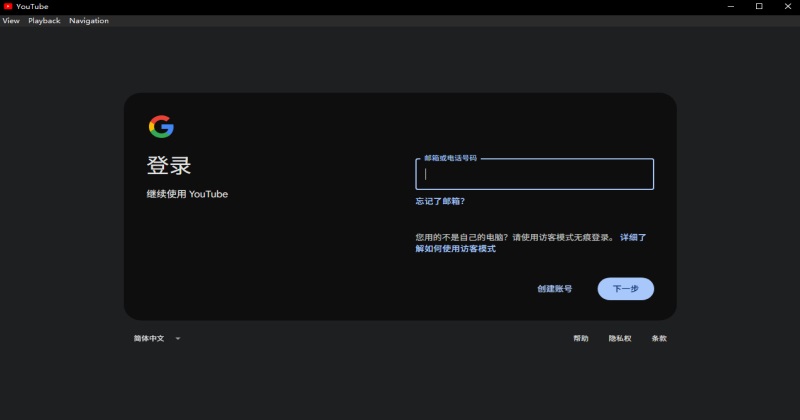Click the 继续使用 YouTube text
The width and height of the screenshot is (800, 420).
click(x=187, y=194)
